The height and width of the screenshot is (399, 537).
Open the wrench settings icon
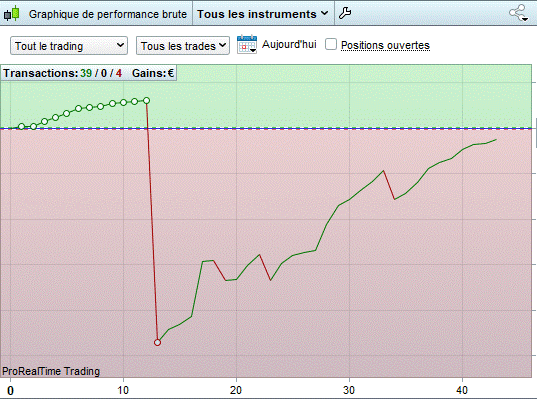tap(345, 13)
